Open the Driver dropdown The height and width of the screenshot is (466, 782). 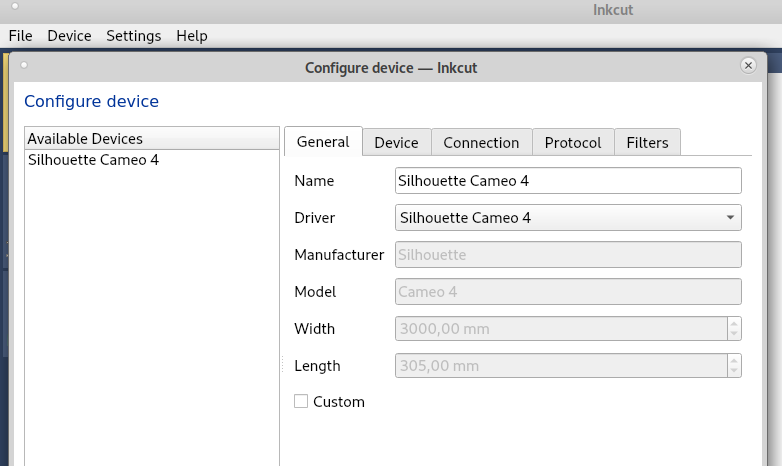click(x=568, y=218)
